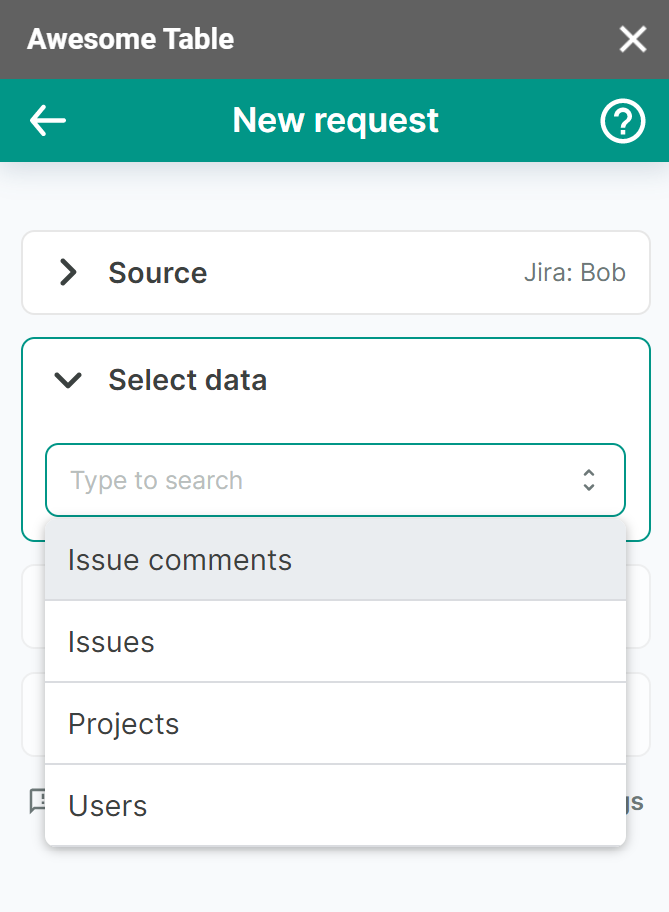The width and height of the screenshot is (669, 912).
Task: Open help via the question mark icon
Action: tap(622, 121)
